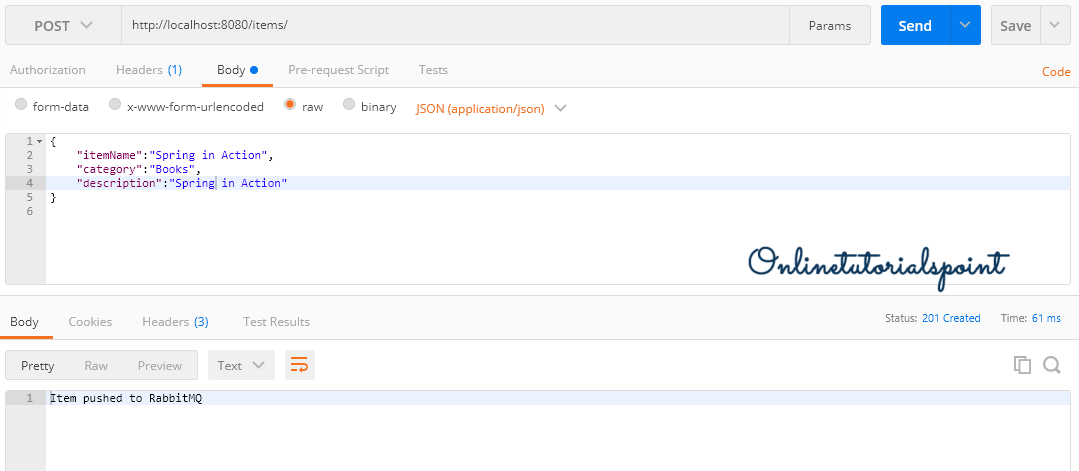Click the wrap lines icon in response toolbar

pos(299,365)
